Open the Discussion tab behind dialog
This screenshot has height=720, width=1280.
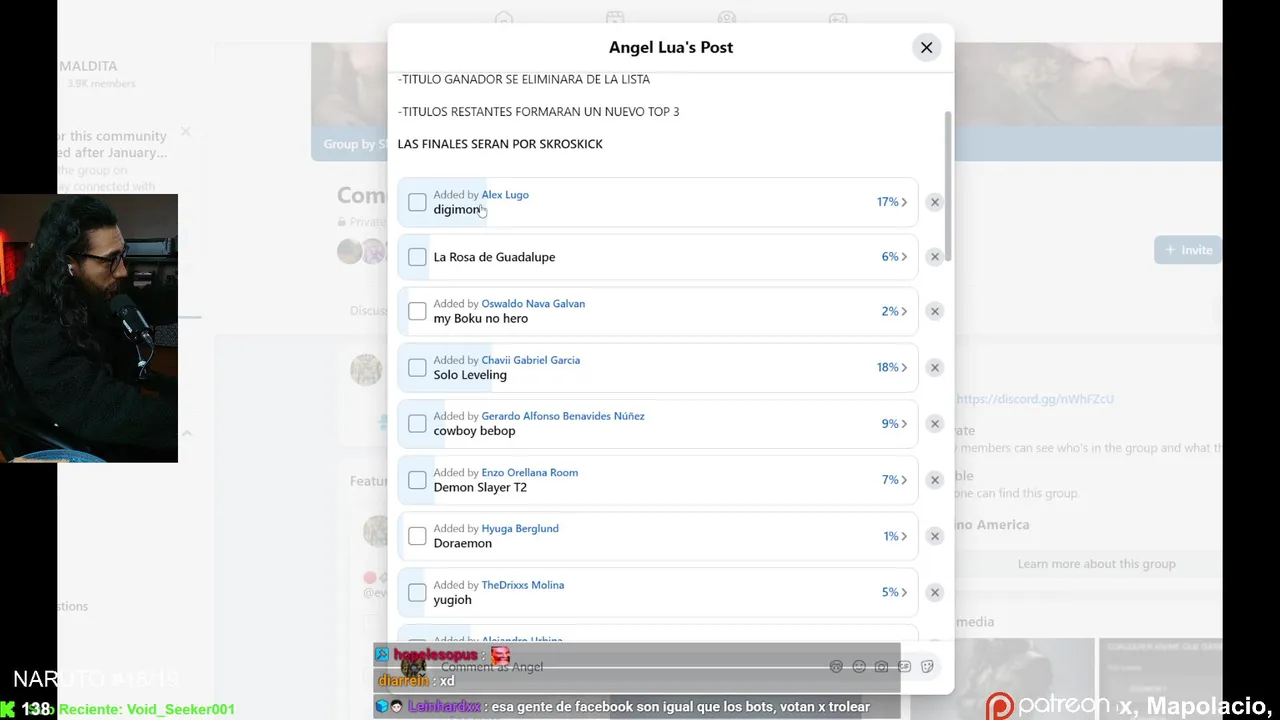tap(369, 311)
